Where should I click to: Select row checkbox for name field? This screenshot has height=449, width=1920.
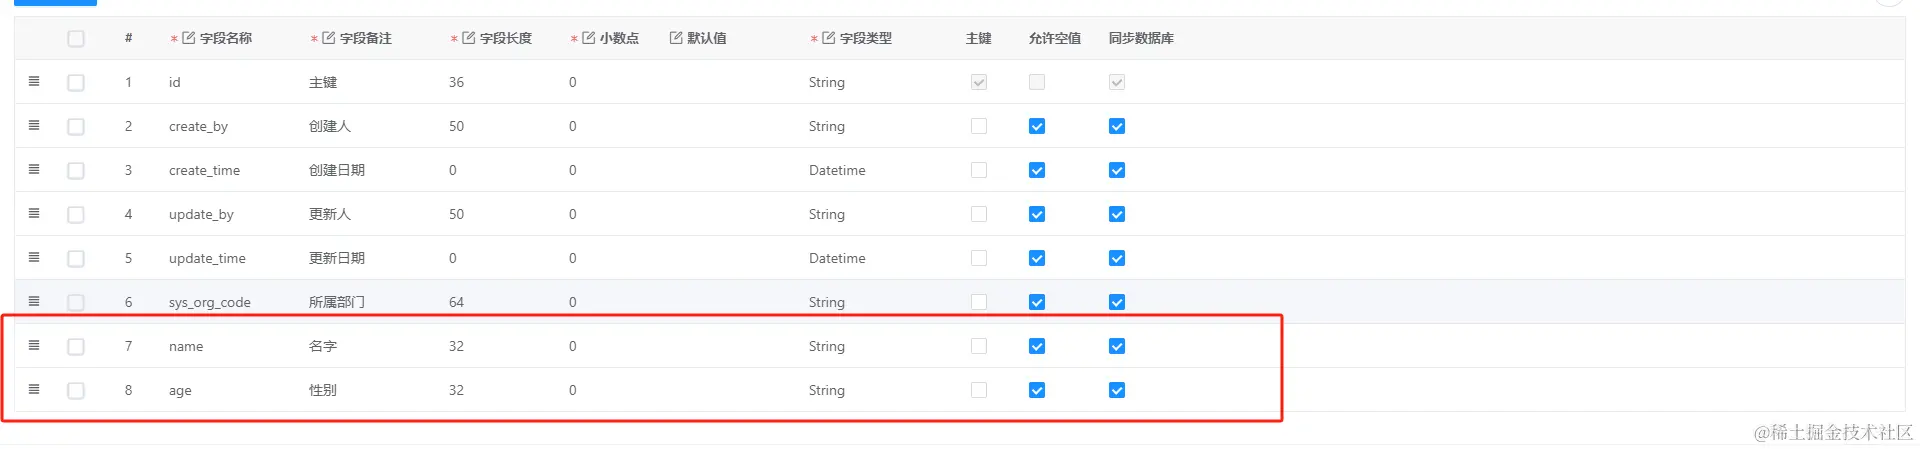click(x=76, y=347)
